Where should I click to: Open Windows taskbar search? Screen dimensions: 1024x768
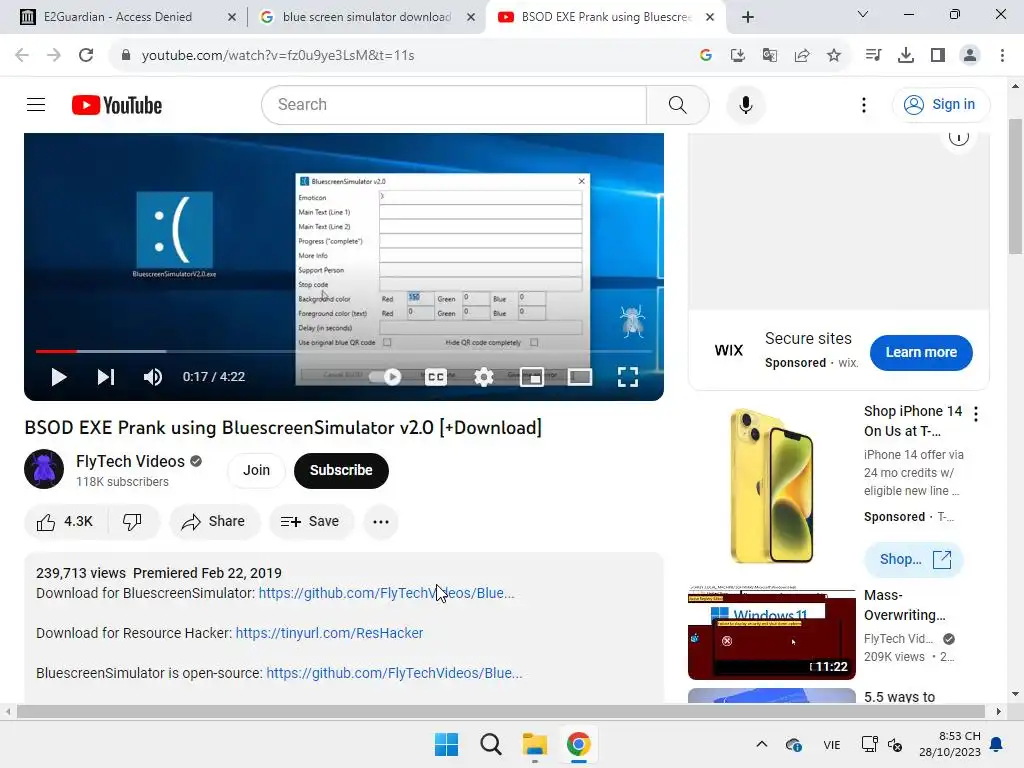coord(490,744)
